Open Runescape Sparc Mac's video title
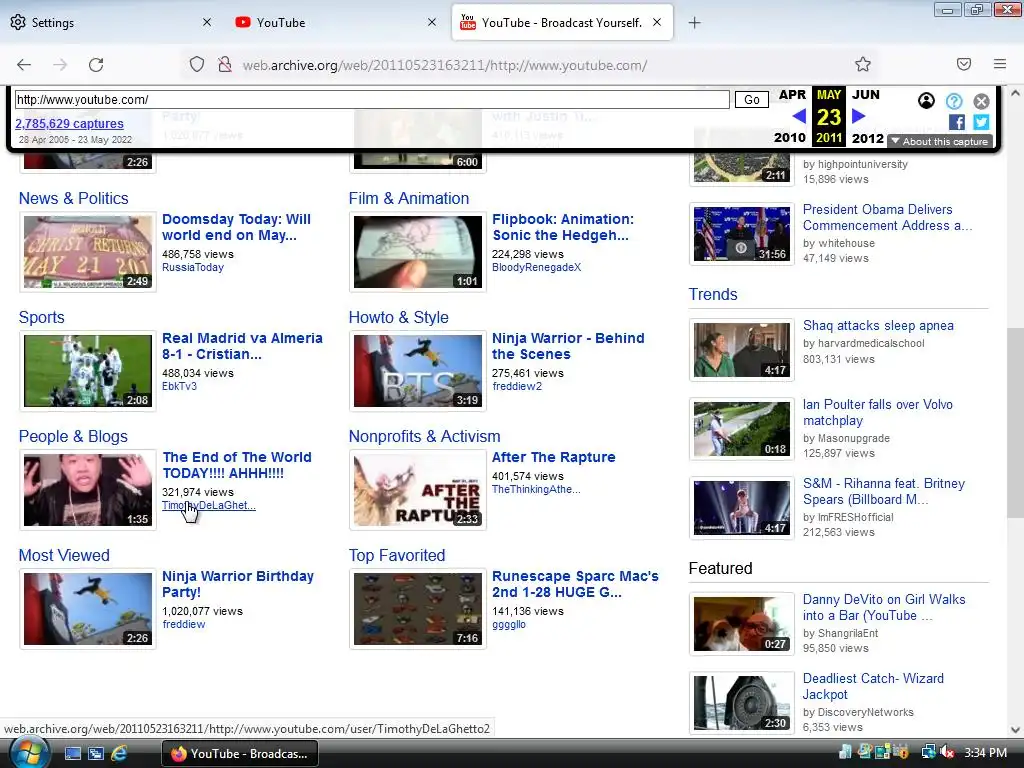 click(x=575, y=584)
